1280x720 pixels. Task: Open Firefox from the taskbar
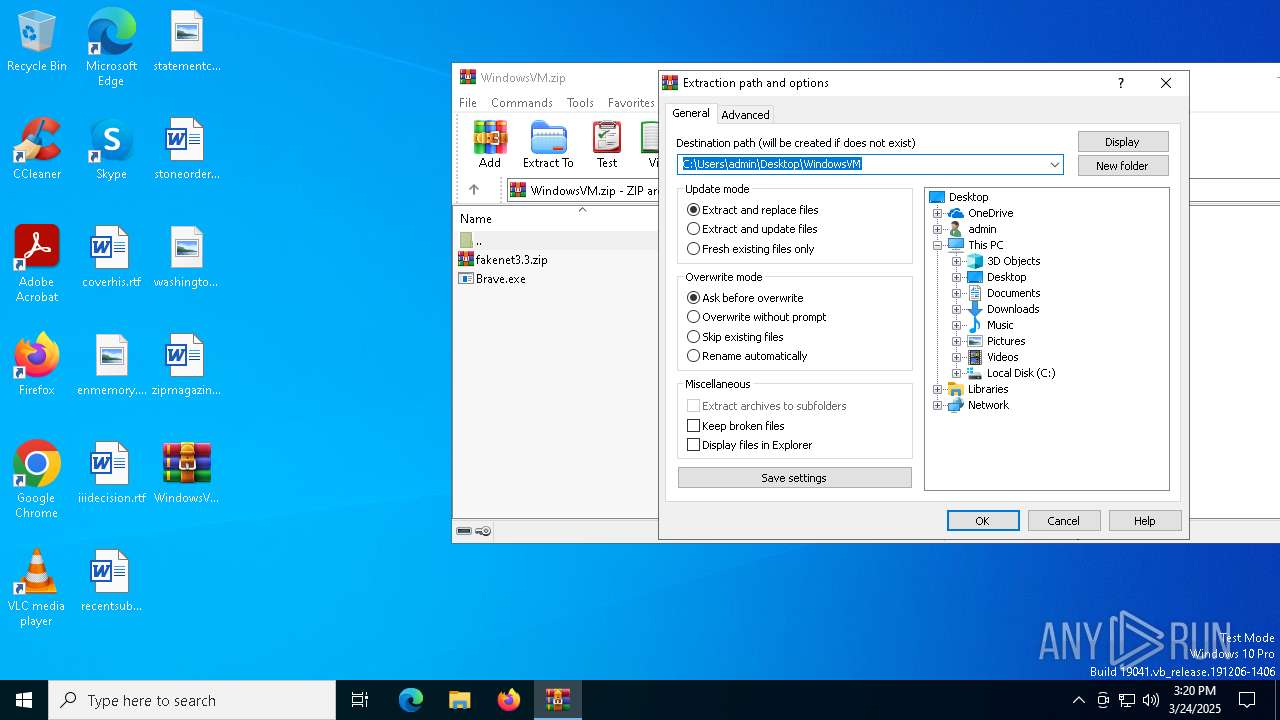click(509, 700)
